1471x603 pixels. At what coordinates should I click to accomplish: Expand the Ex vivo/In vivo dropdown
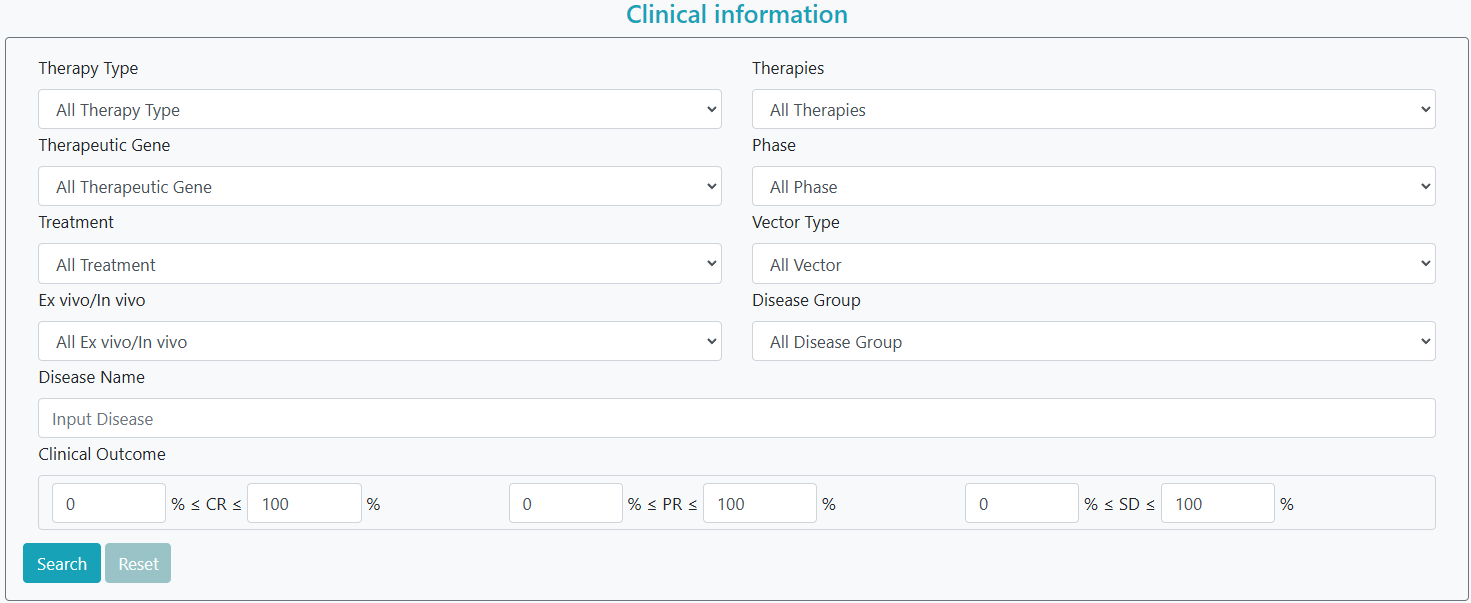[x=380, y=341]
